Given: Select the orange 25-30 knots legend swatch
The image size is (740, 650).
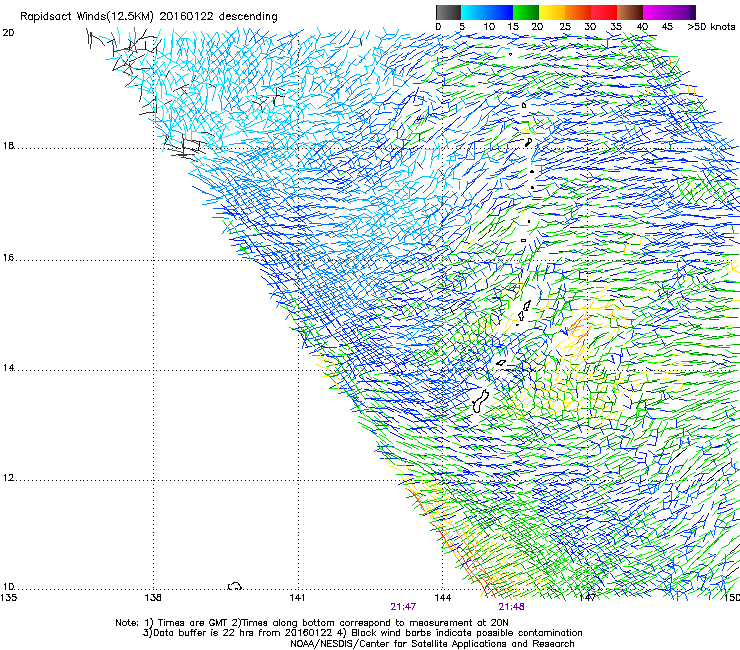Looking at the screenshot, I should coord(578,12).
